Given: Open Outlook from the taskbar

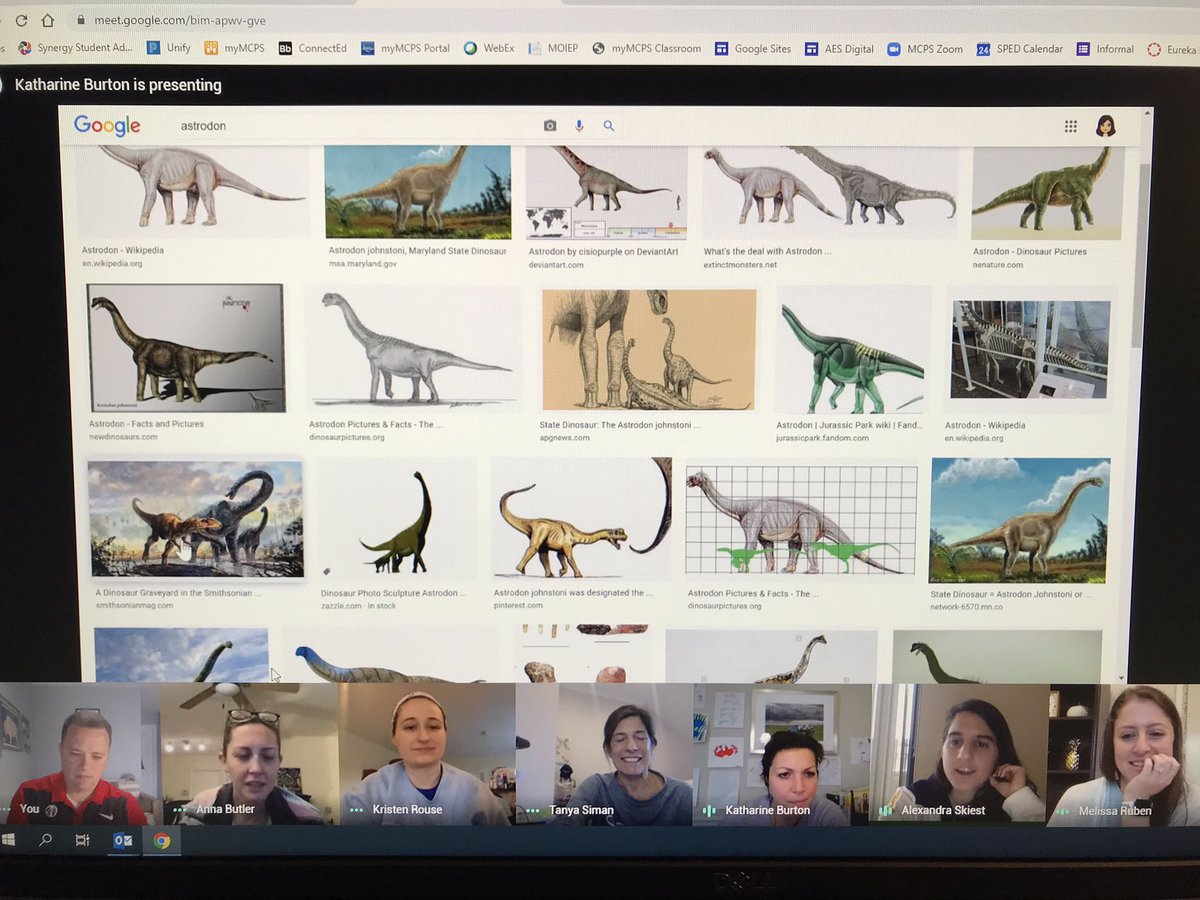Looking at the screenshot, I should pyautogui.click(x=122, y=841).
